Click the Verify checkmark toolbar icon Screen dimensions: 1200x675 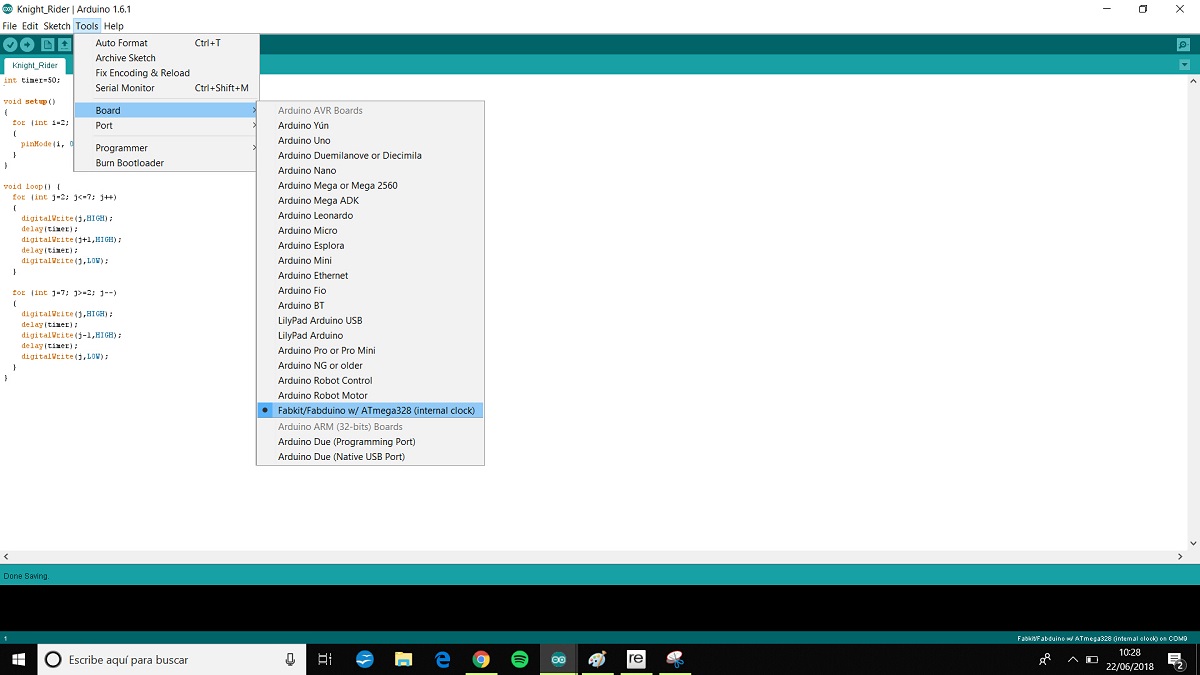[10, 45]
